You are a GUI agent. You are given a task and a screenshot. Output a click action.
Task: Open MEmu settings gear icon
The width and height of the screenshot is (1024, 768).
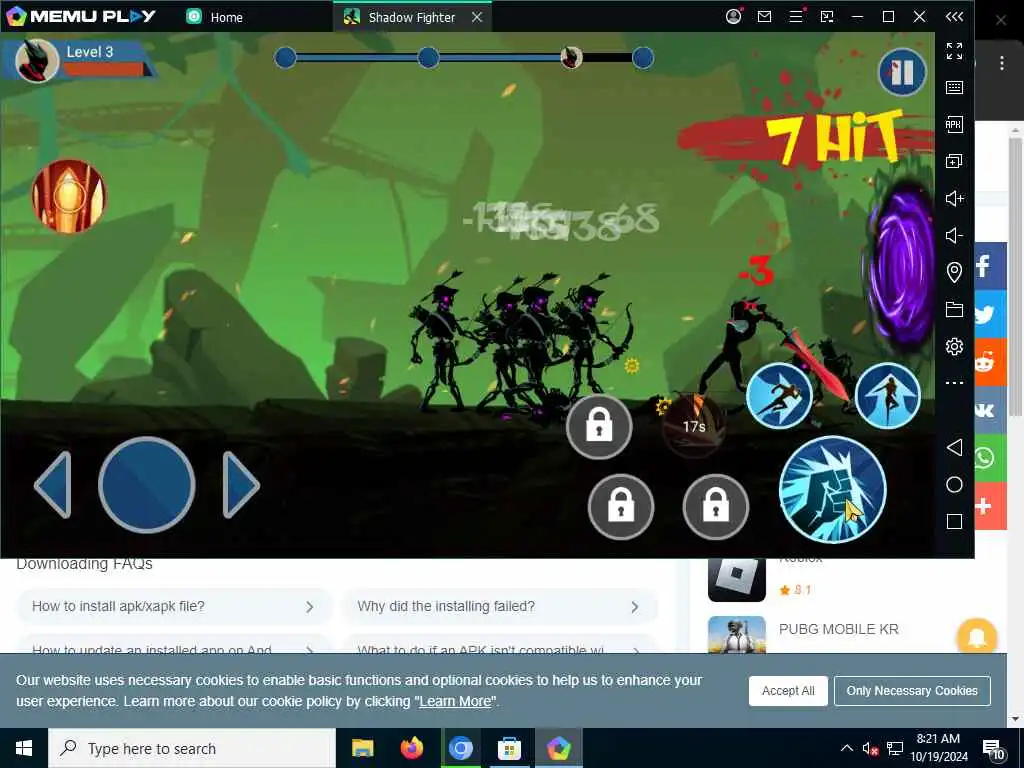[x=954, y=346]
